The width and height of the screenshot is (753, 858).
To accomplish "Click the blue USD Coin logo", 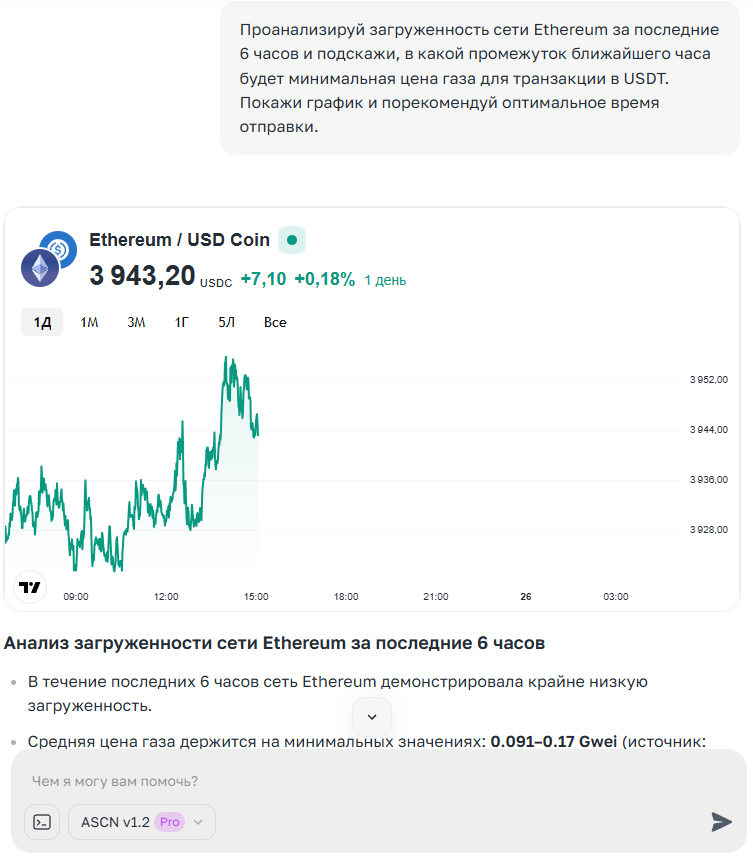I will pyautogui.click(x=60, y=247).
